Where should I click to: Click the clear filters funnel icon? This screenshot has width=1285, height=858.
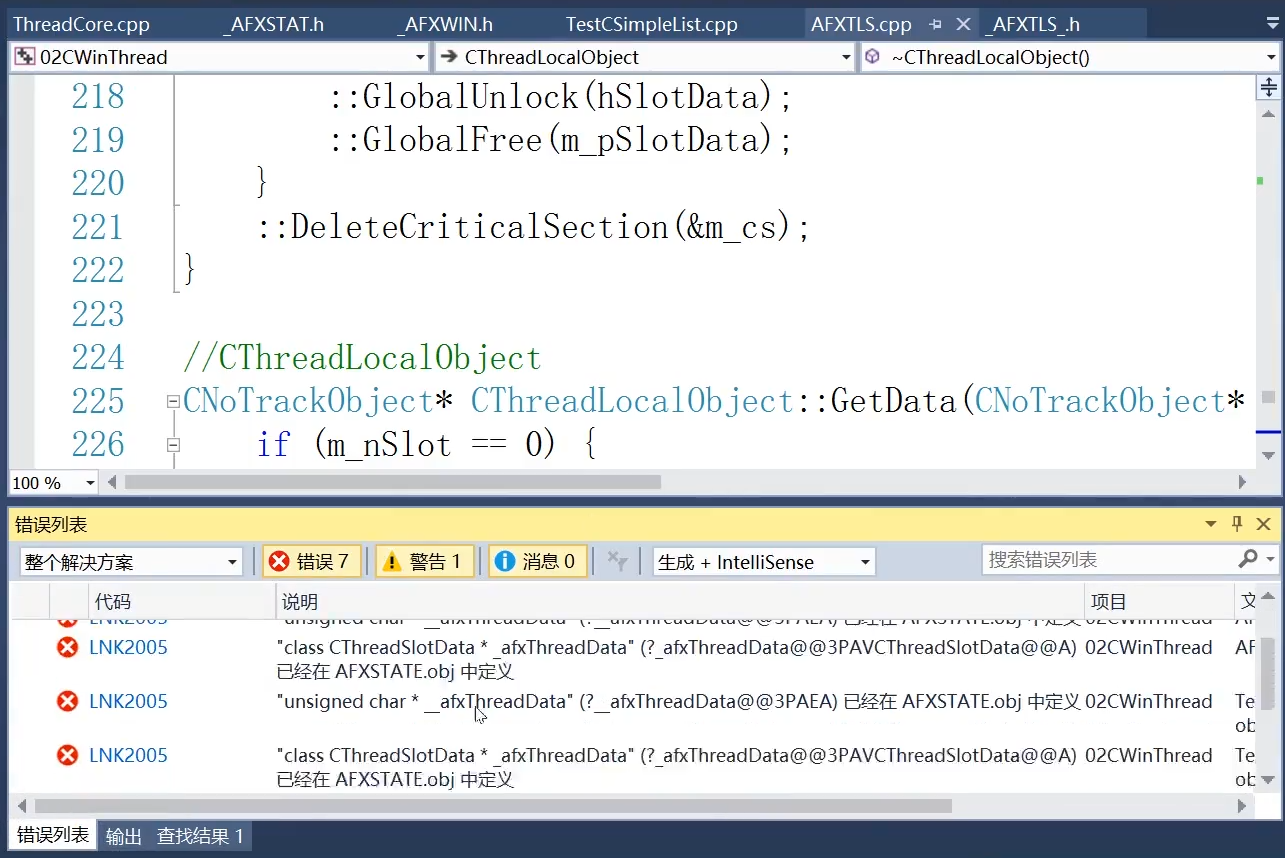618,562
